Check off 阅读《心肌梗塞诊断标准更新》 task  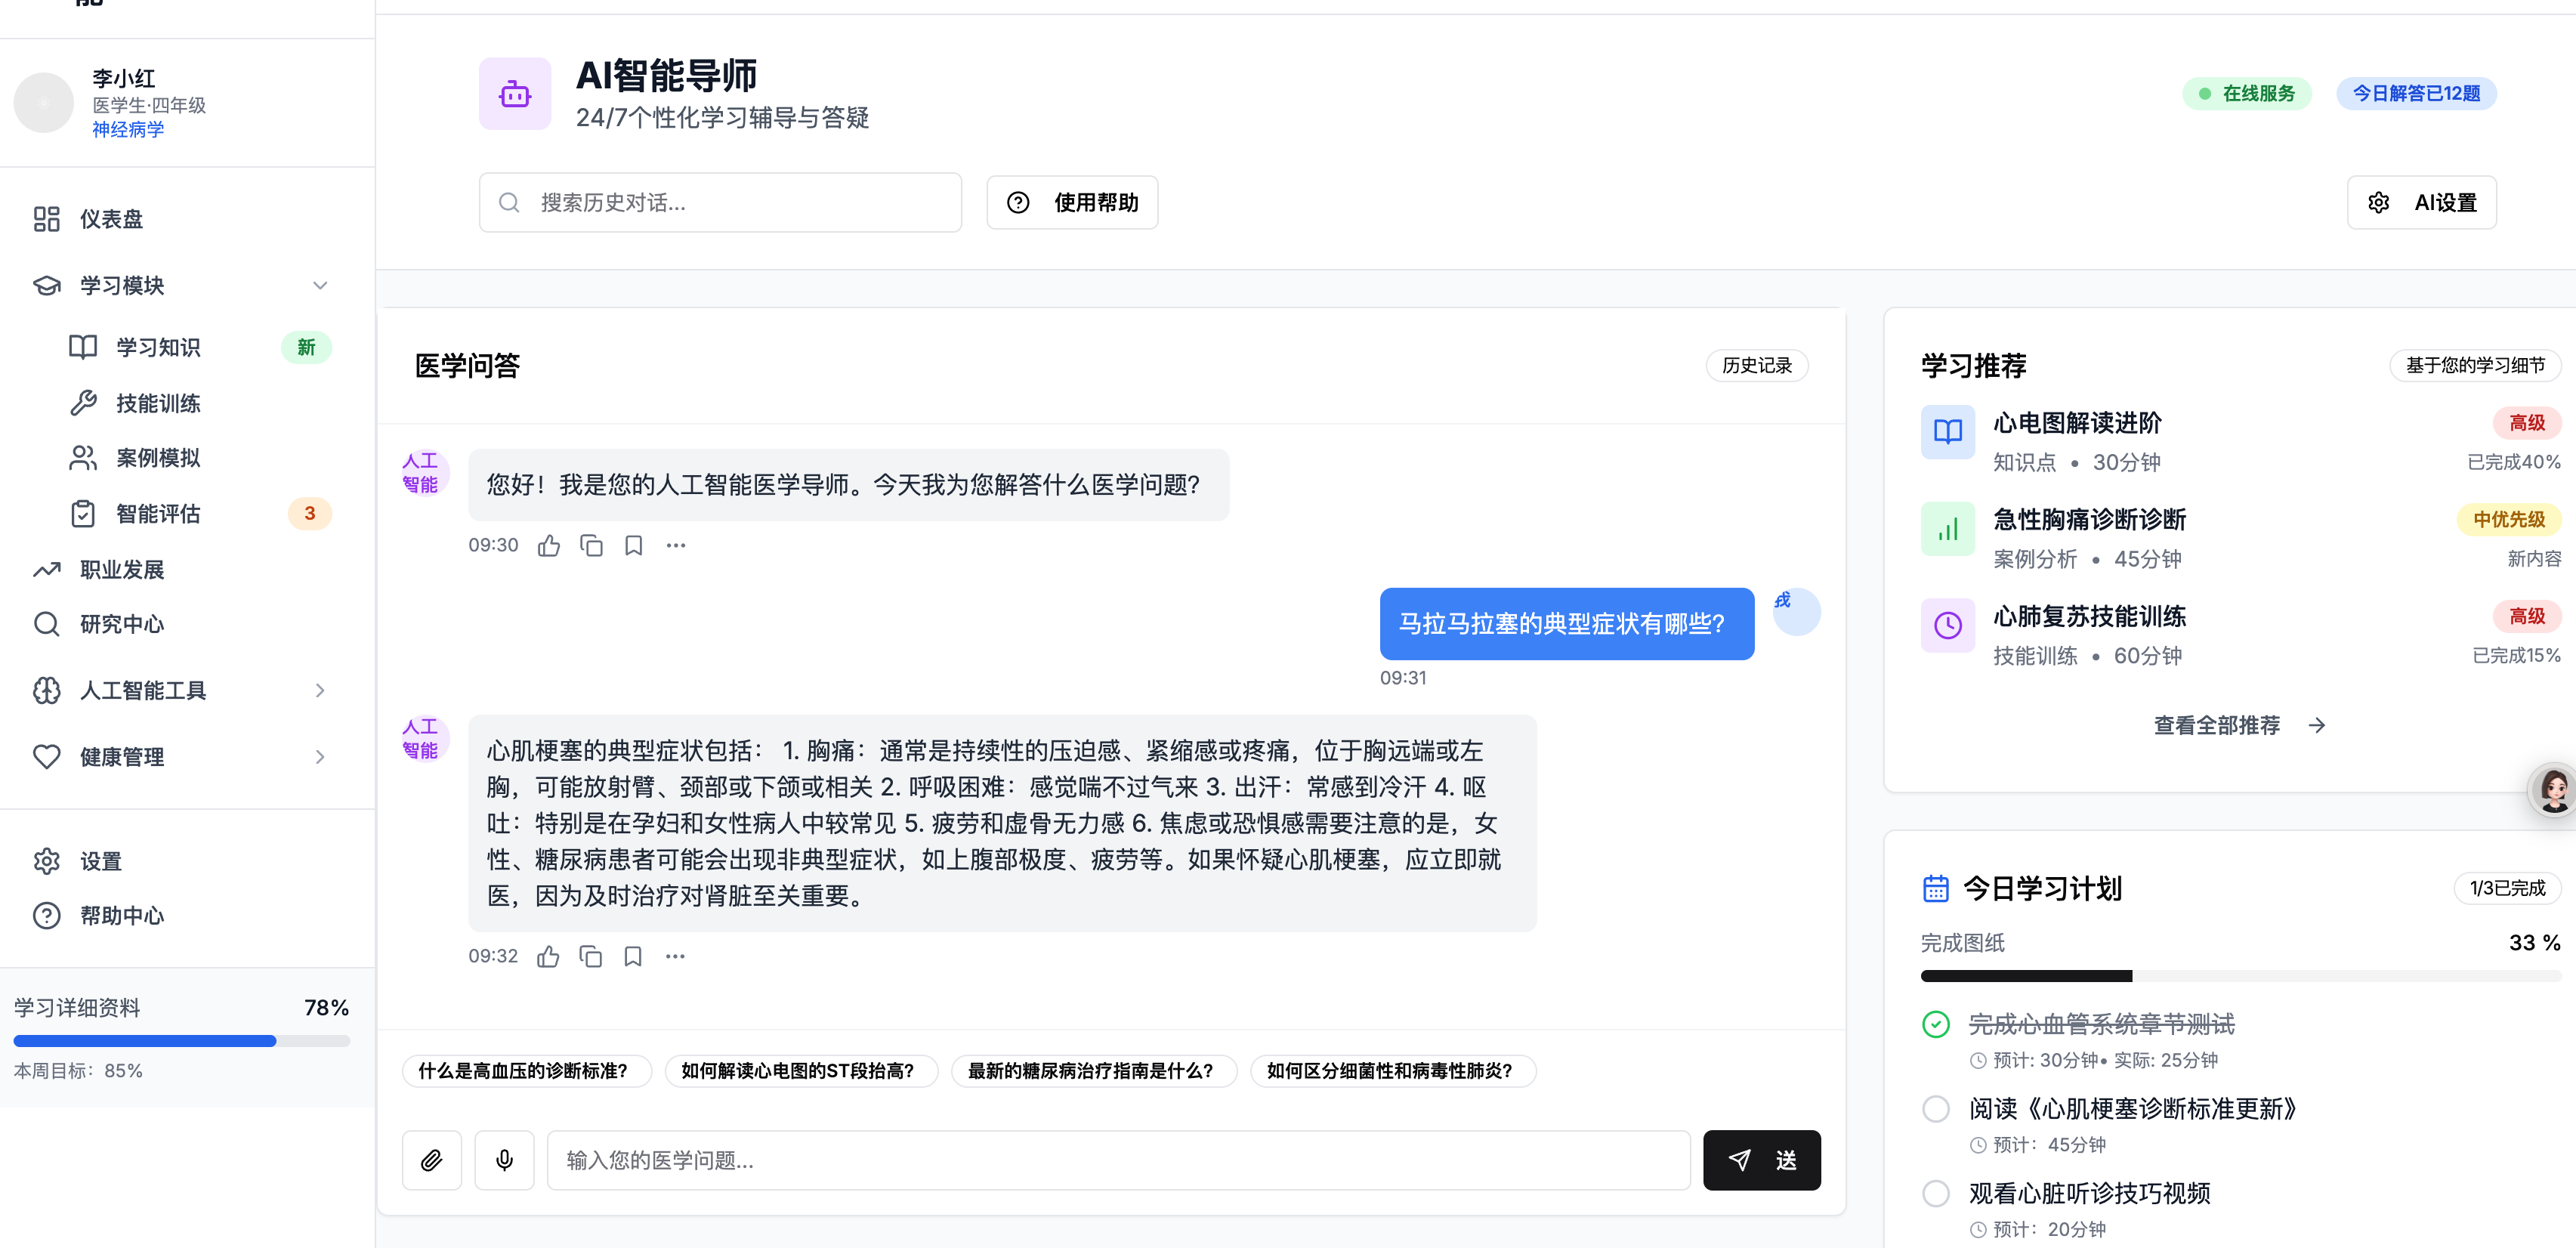click(x=1936, y=1109)
